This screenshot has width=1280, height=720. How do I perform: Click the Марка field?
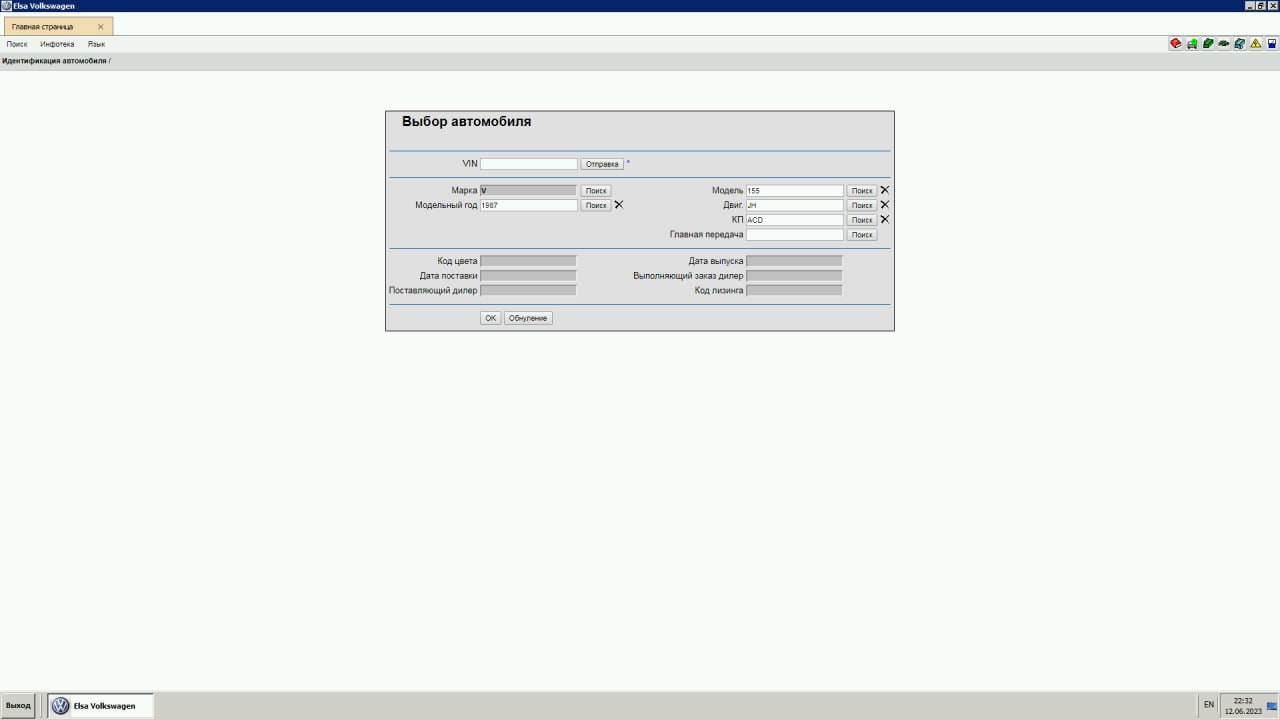coord(529,190)
